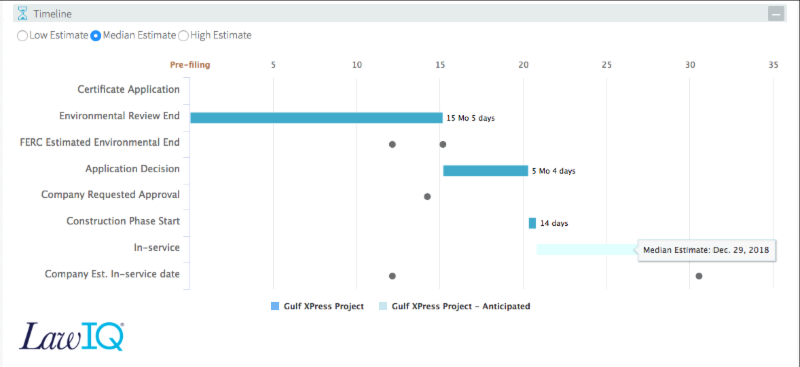Click Company Requested Approval dot marker

click(428, 197)
